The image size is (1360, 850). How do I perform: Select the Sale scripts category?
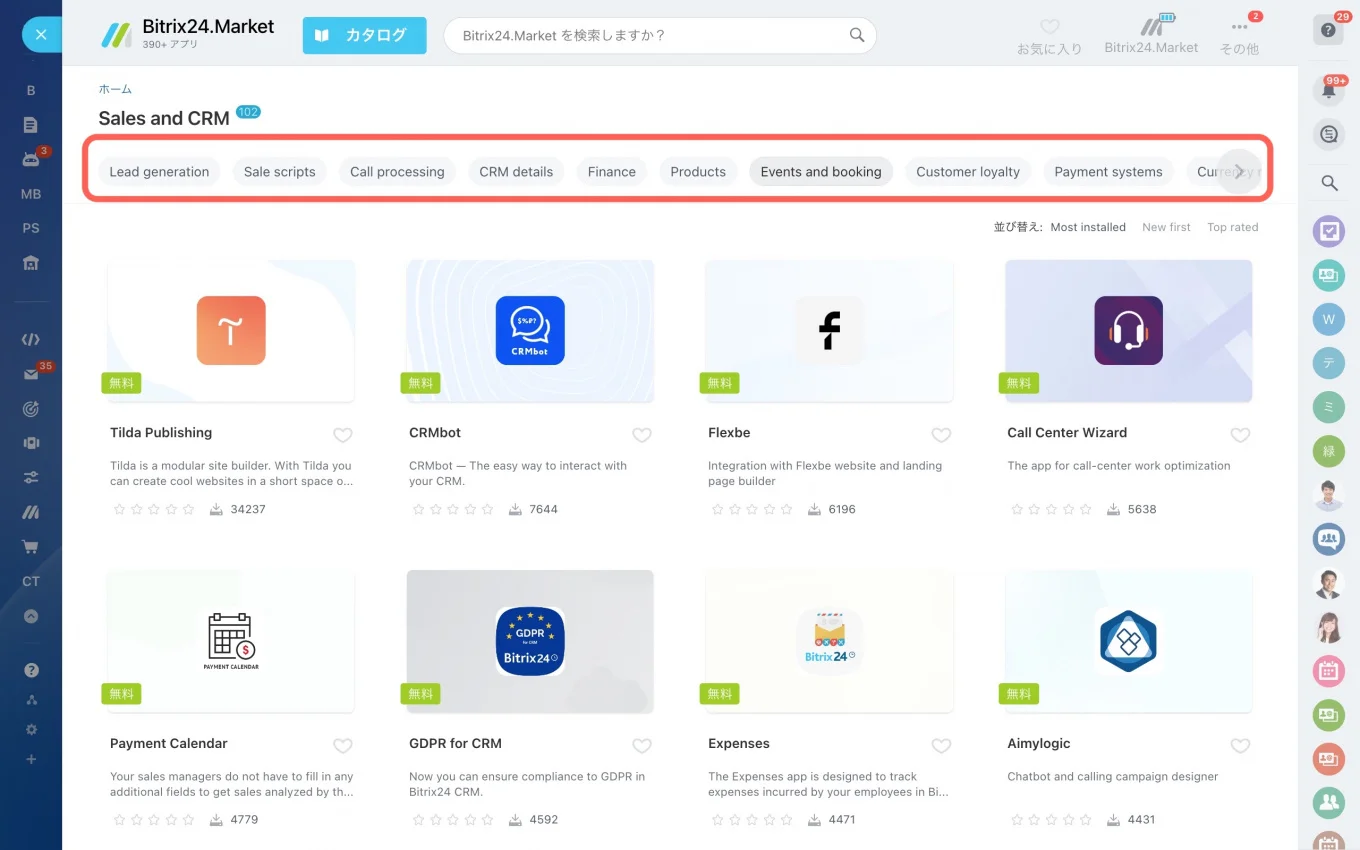coord(280,172)
